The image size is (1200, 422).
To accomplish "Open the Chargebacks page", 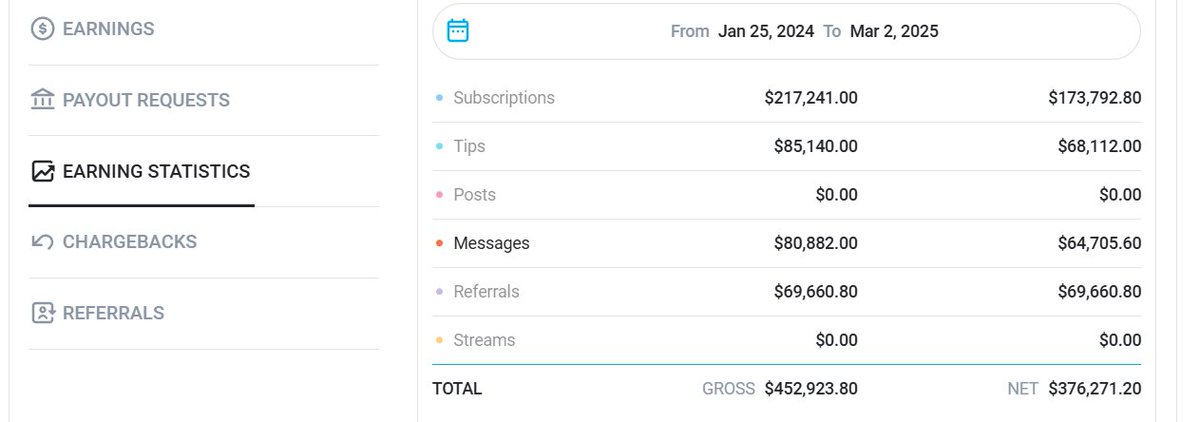I will tap(130, 242).
